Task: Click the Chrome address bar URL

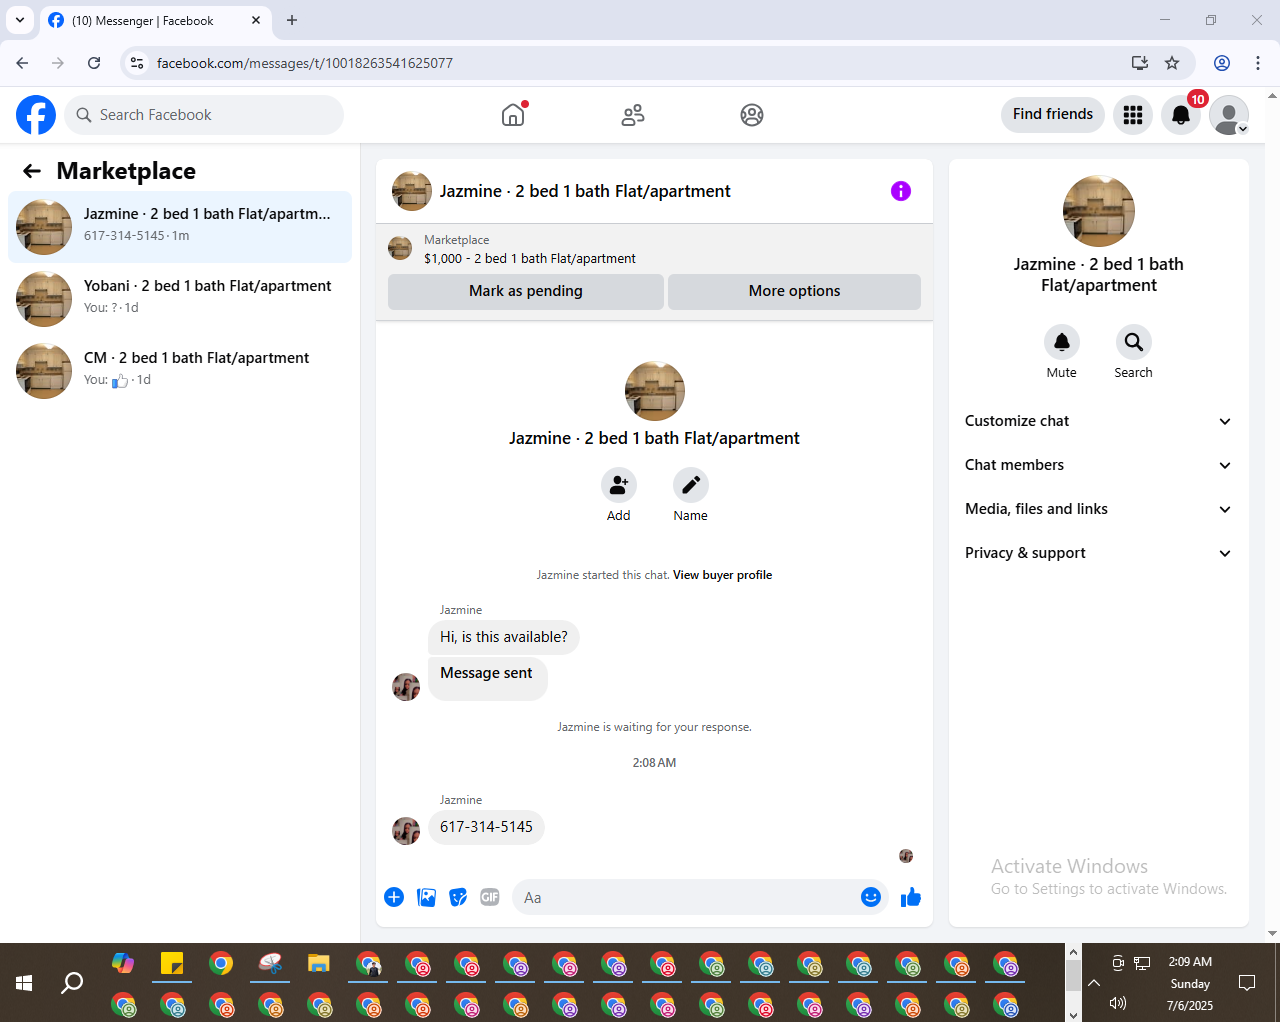Action: (305, 63)
